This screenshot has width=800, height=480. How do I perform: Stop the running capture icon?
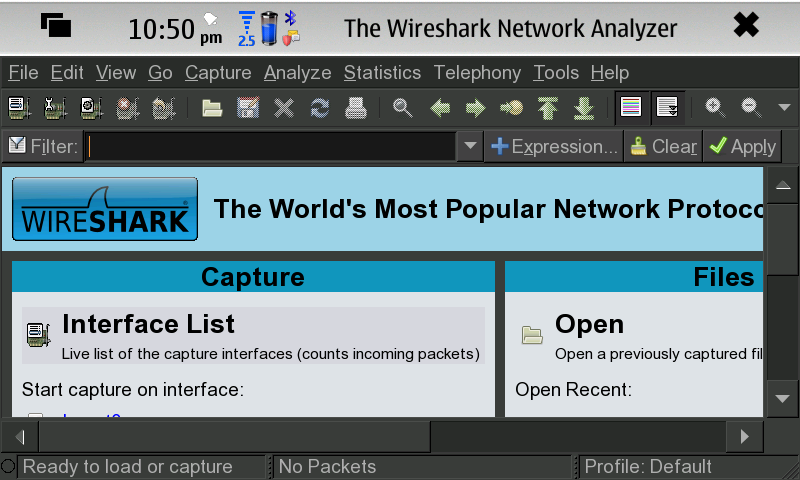(x=128, y=108)
